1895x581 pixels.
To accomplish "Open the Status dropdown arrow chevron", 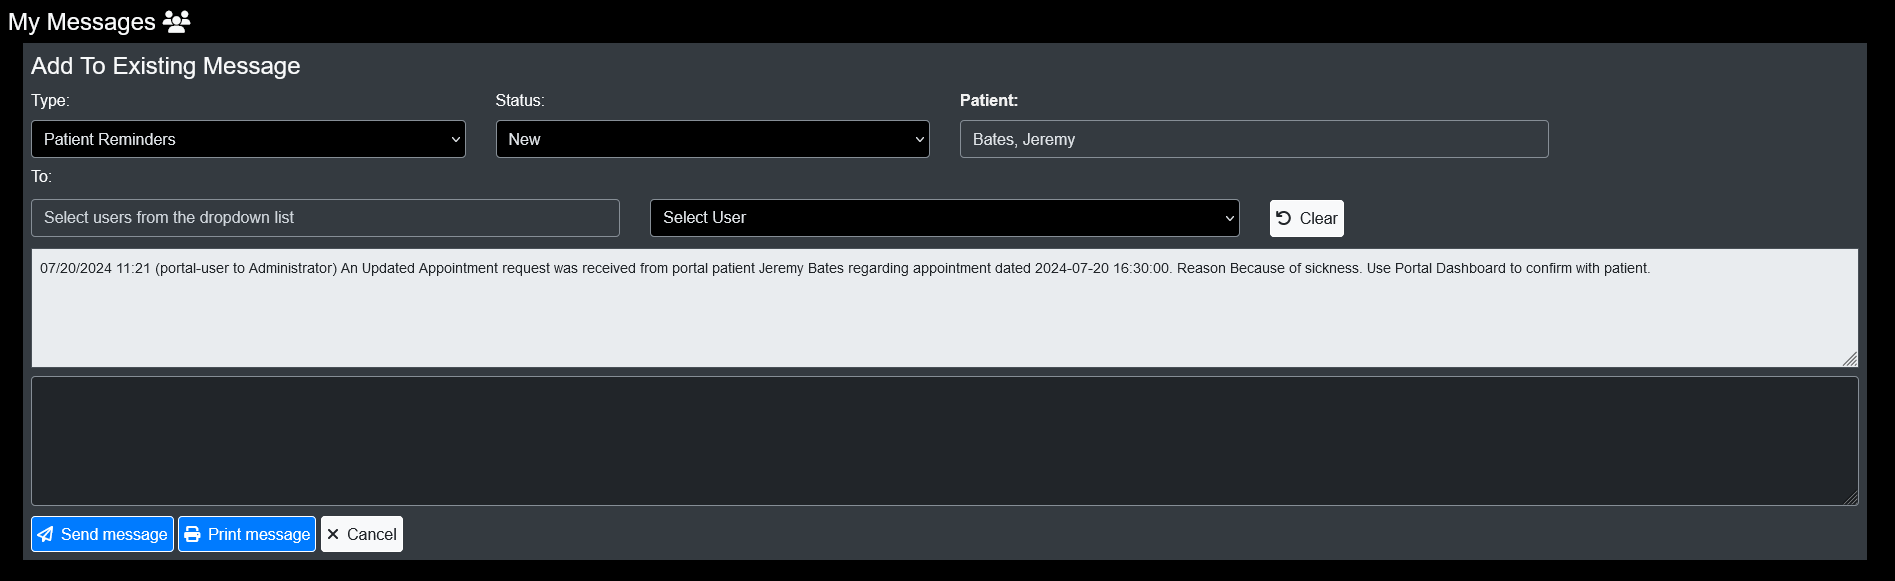I will (x=918, y=139).
